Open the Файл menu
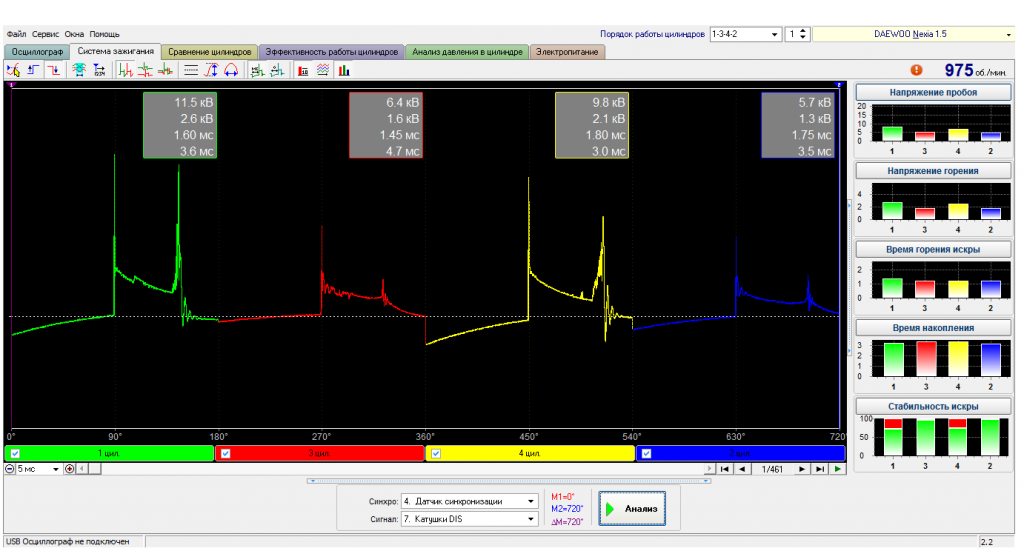Image resolution: width=1024 pixels, height=551 pixels. point(16,34)
